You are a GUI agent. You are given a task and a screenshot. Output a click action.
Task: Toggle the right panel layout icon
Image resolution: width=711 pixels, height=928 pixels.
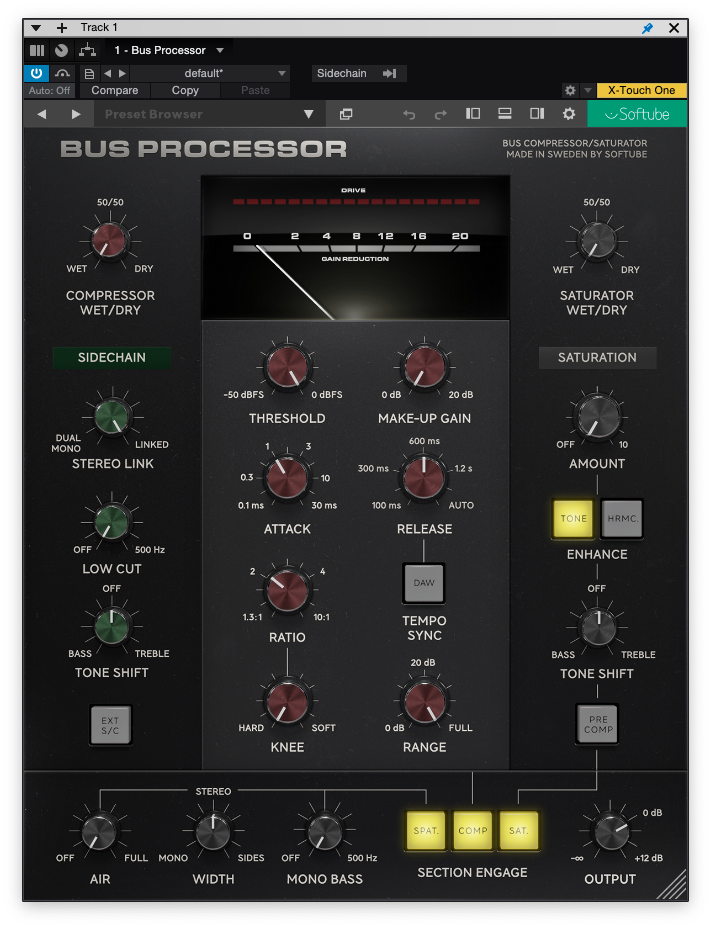pos(537,114)
